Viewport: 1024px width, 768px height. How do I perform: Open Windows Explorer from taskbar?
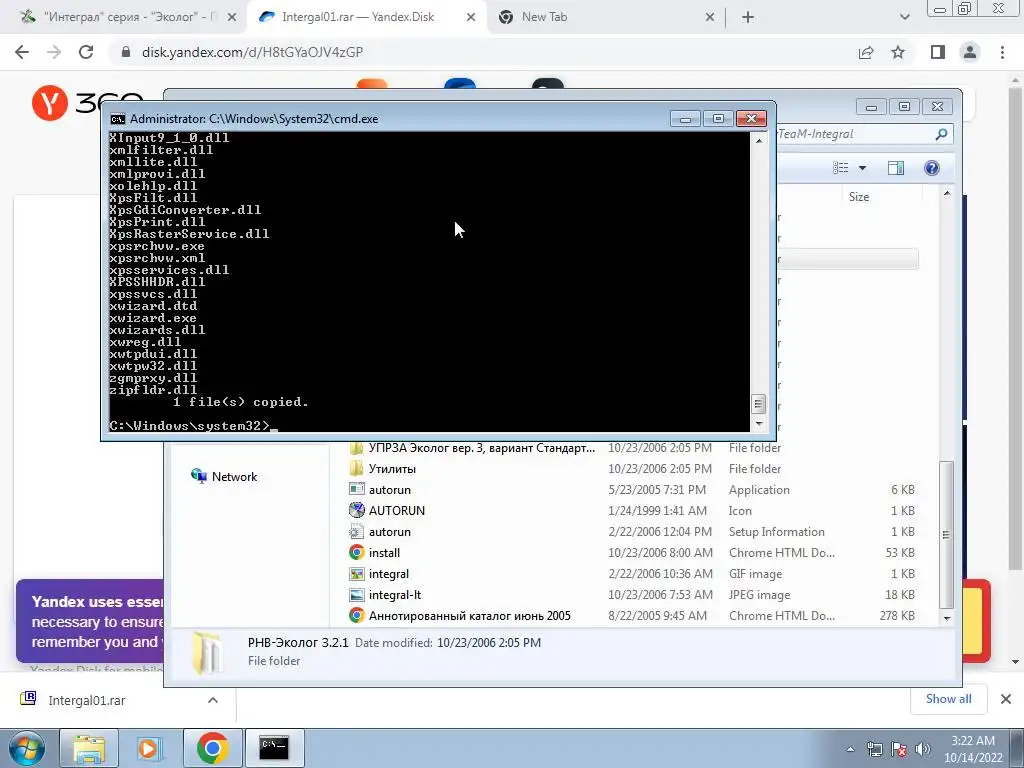point(89,748)
